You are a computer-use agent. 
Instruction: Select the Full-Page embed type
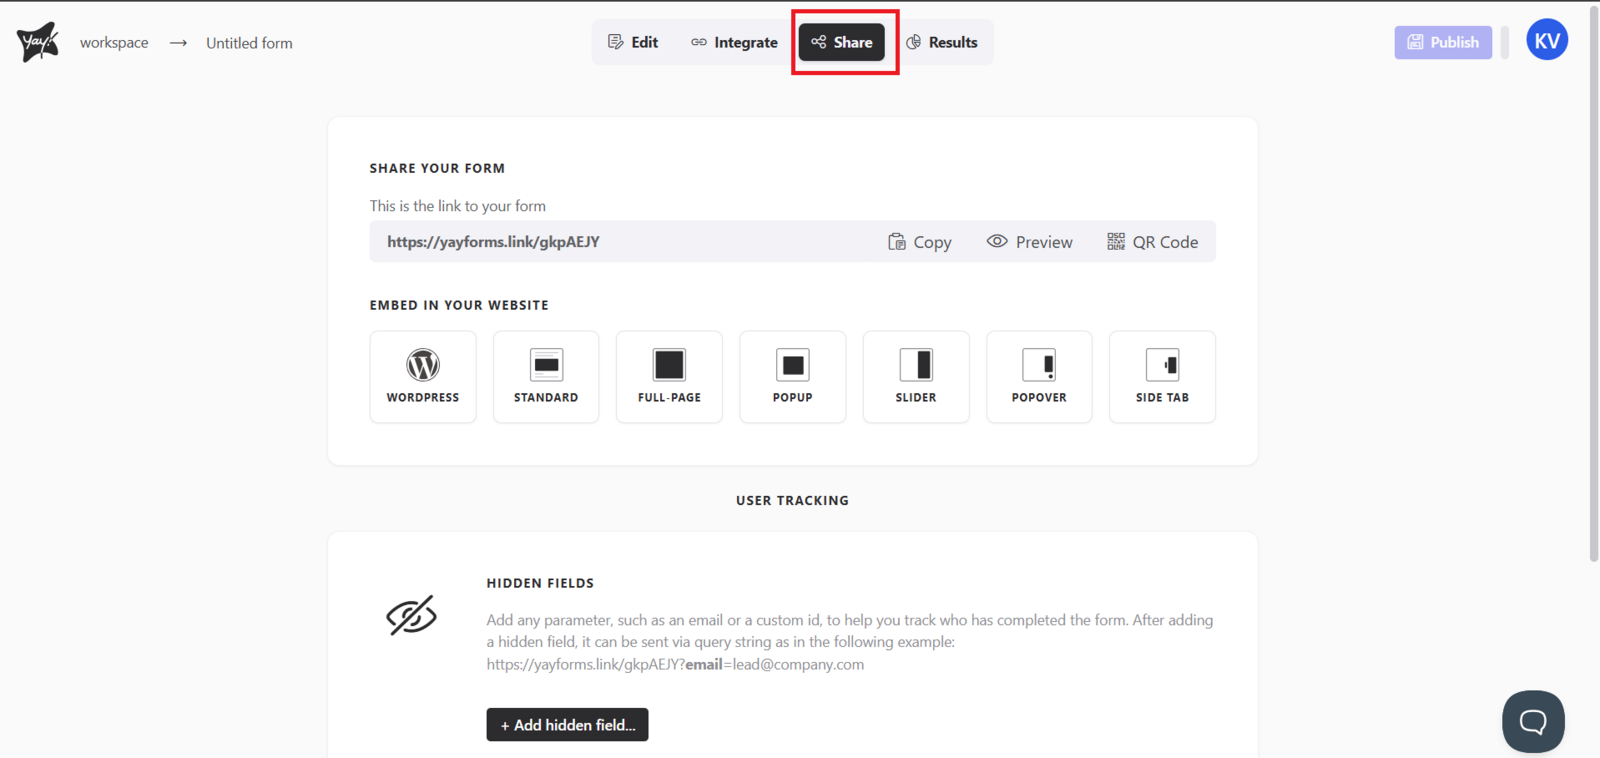click(669, 377)
